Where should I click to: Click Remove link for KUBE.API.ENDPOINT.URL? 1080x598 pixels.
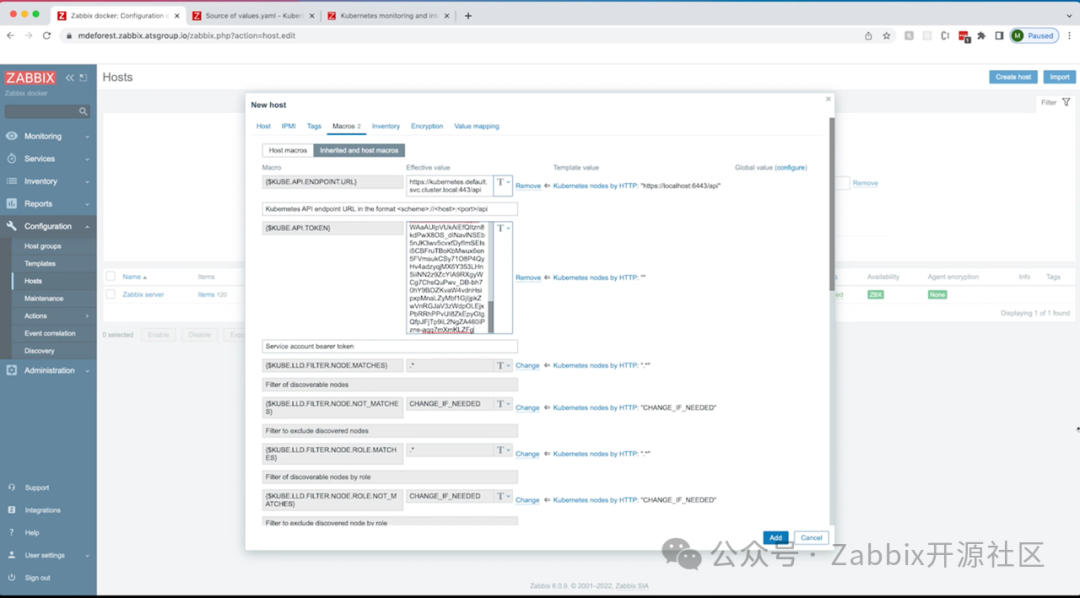[x=528, y=186]
